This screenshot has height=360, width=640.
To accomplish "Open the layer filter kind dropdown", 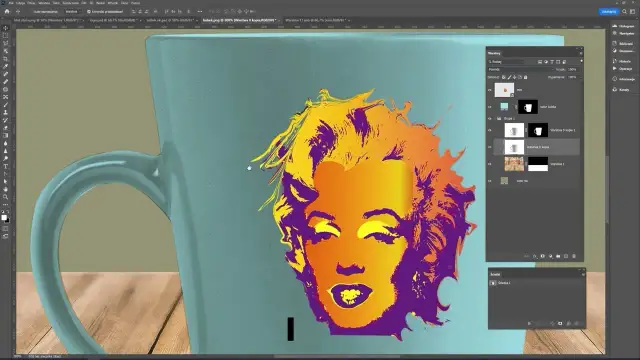I will tap(507, 62).
